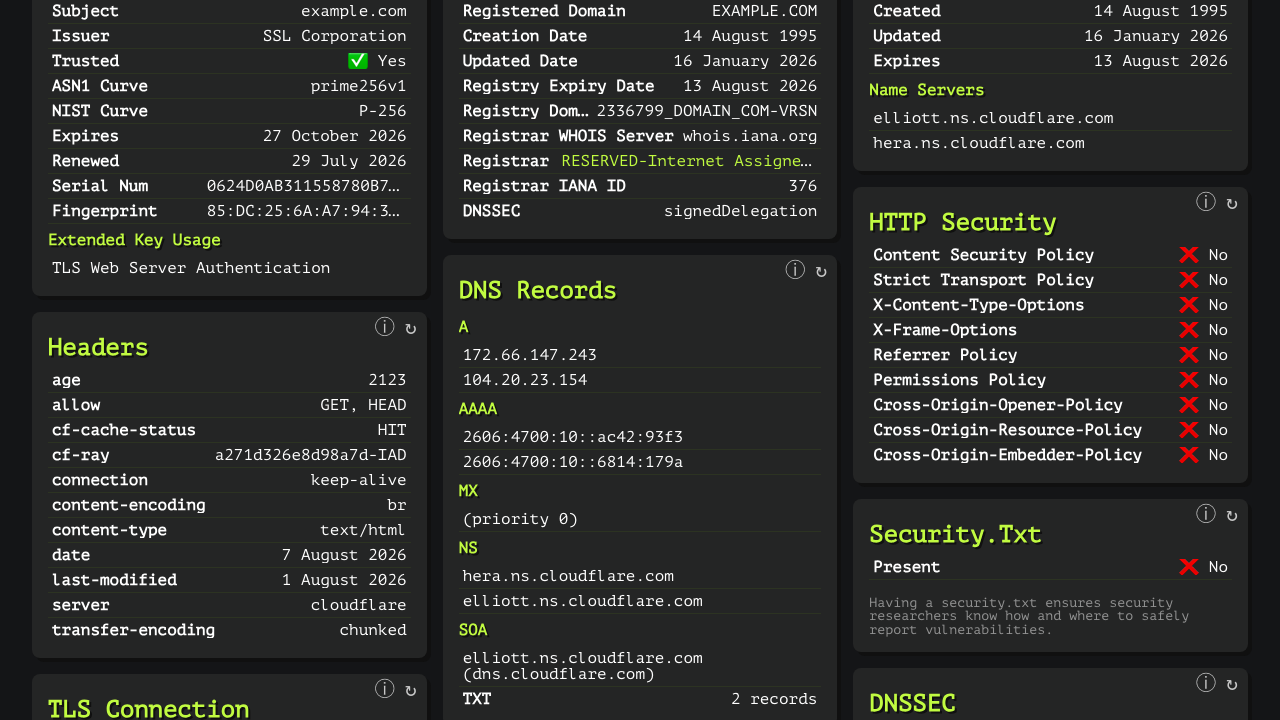Select hera.ns.cloudflare.com under Name Servers

tap(979, 143)
